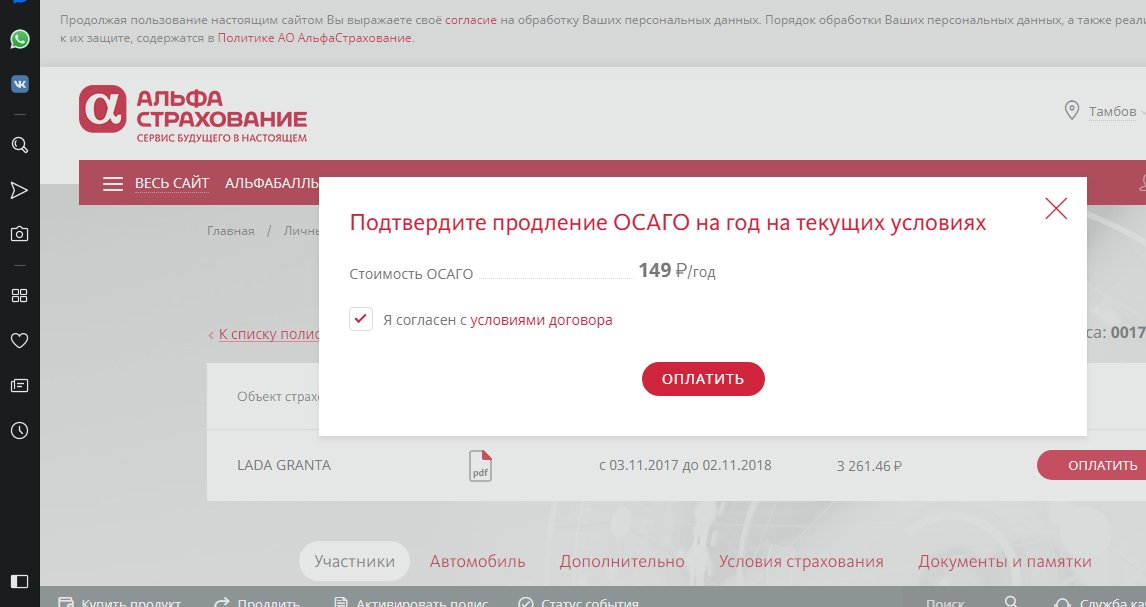This screenshot has width=1146, height=607.
Task: Click ОПЛАТИТЬ button in the dialog
Action: [703, 379]
